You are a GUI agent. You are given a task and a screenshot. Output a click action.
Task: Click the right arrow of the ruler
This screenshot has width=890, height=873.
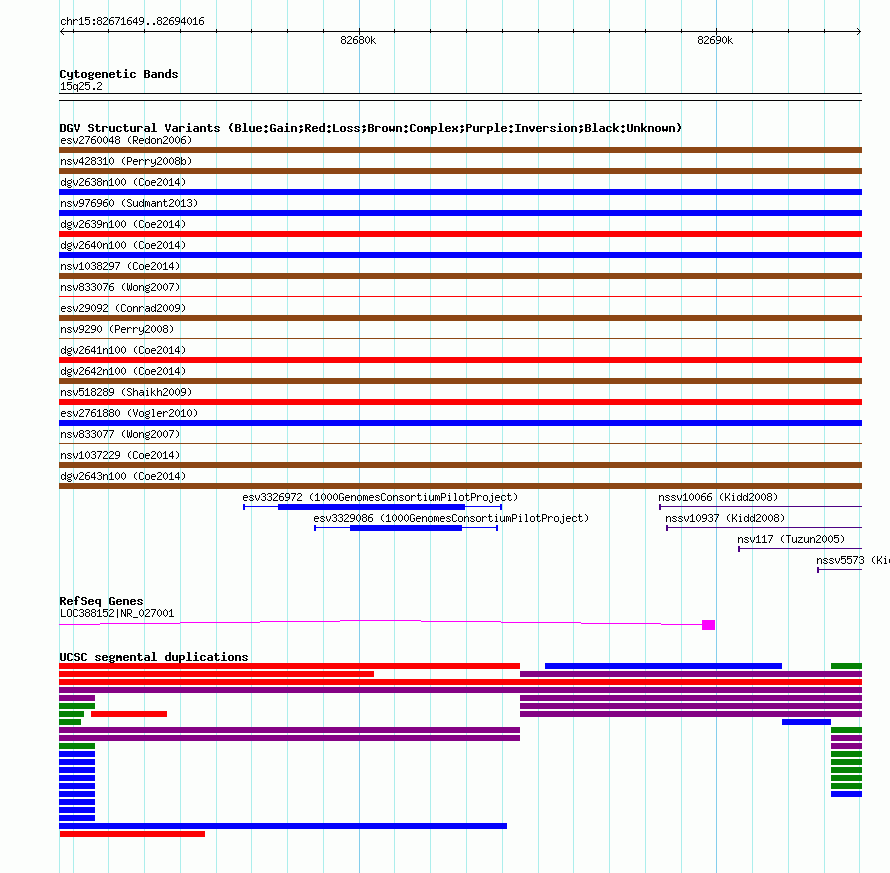858,31
